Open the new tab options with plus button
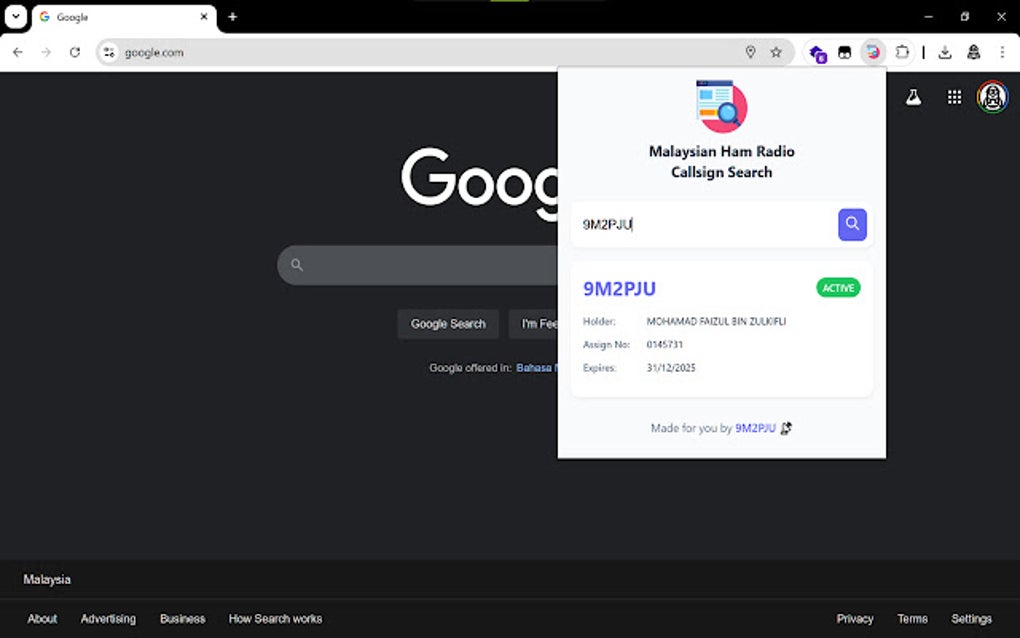The height and width of the screenshot is (638, 1020). click(x=232, y=17)
